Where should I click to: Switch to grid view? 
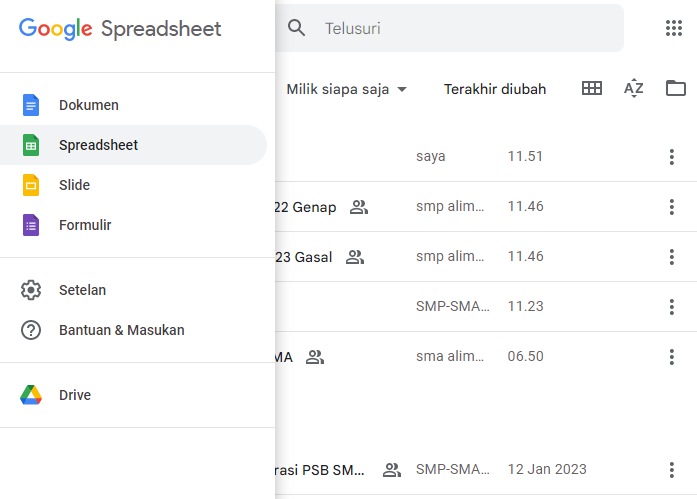click(592, 88)
